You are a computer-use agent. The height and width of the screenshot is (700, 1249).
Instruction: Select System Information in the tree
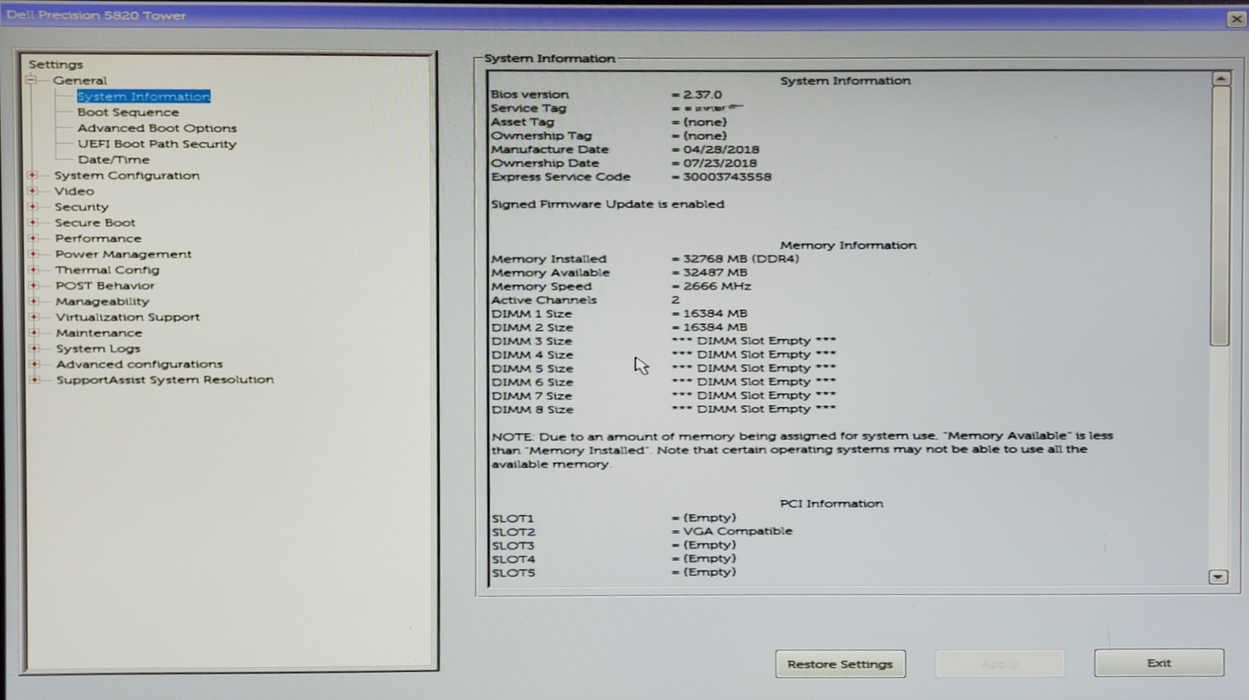[x=143, y=97]
